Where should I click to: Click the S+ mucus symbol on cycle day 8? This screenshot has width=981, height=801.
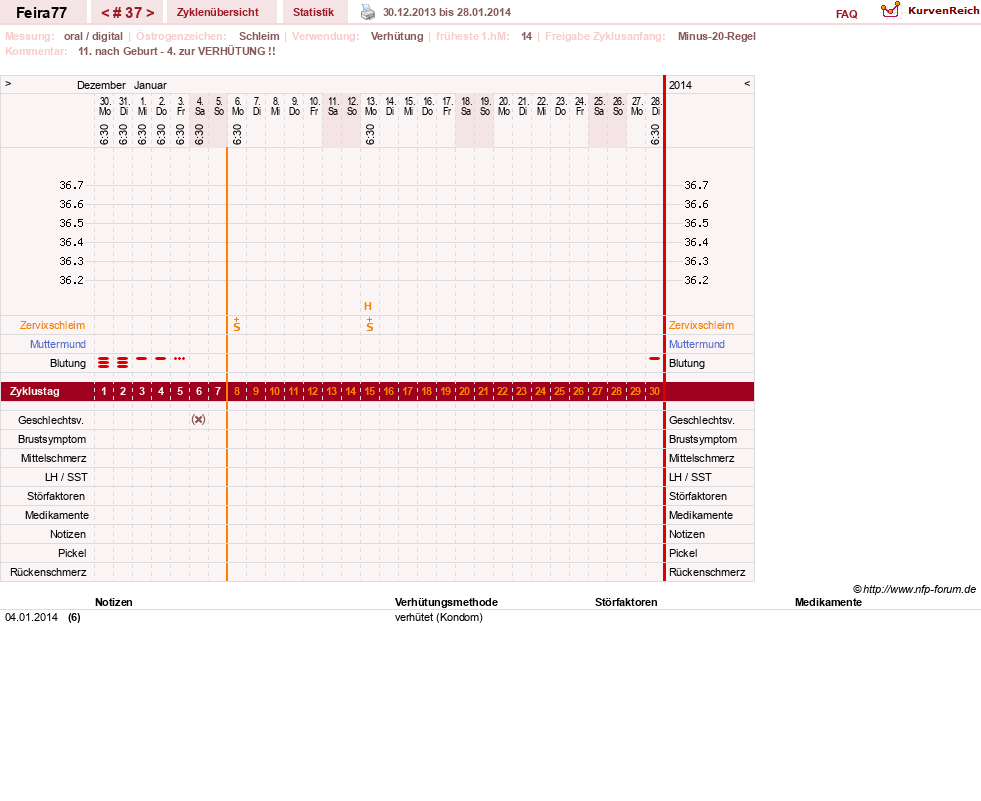point(236,324)
